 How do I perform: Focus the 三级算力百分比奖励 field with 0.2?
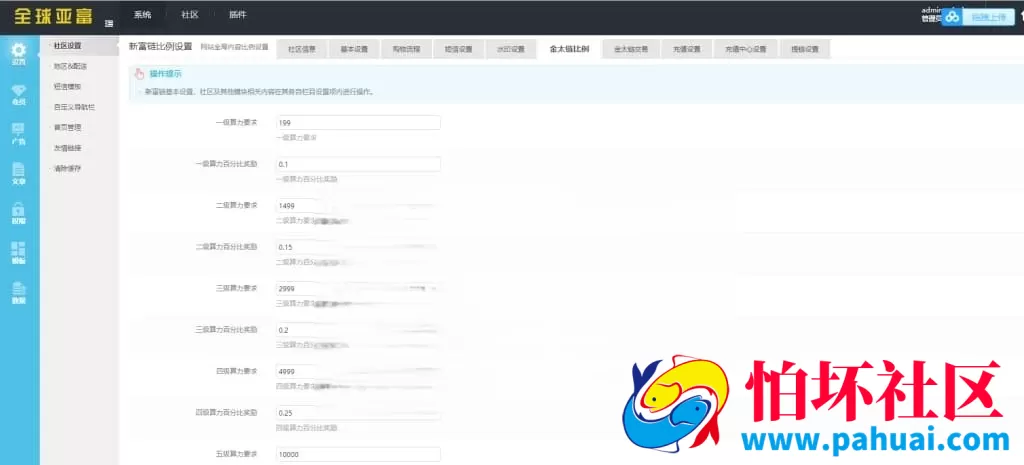[x=358, y=330]
